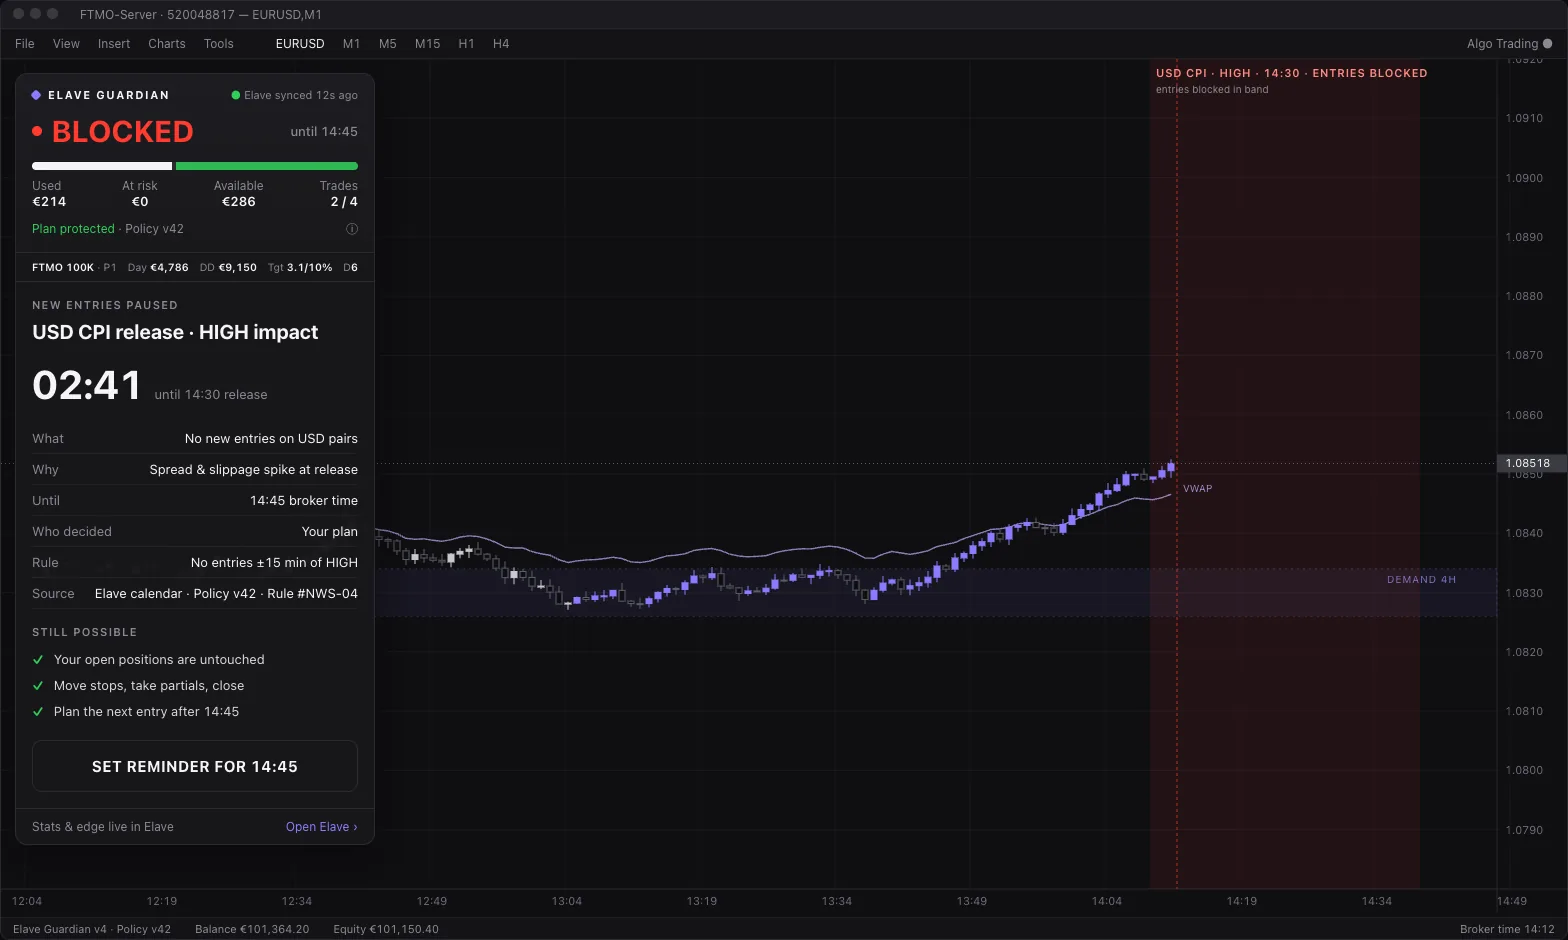Click the Rule #NWS-04 source text

(x=312, y=594)
